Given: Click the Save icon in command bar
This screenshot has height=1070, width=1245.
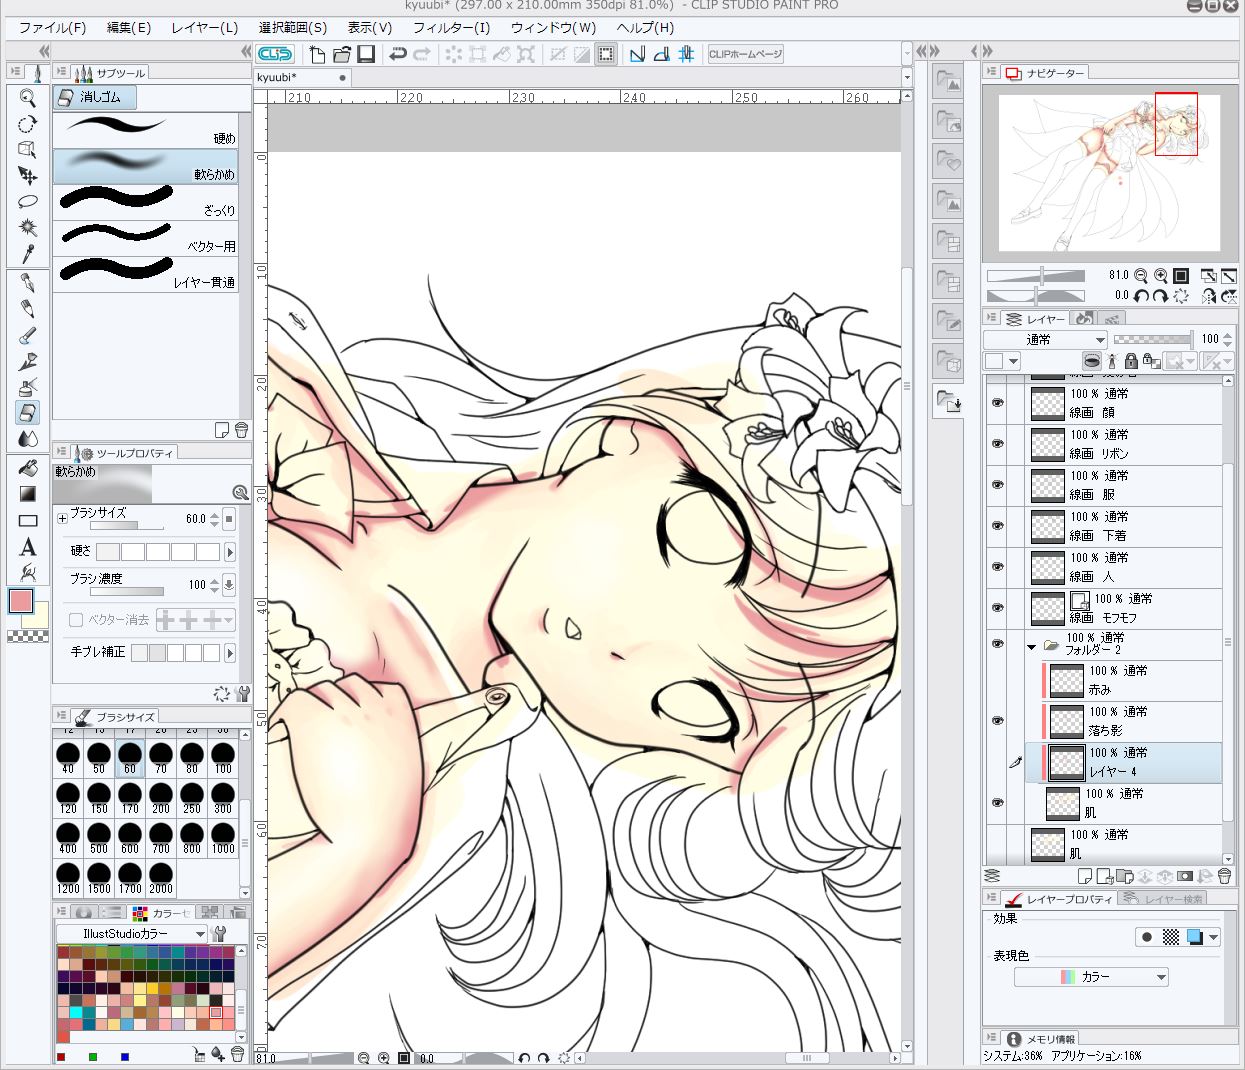Looking at the screenshot, I should (366, 54).
